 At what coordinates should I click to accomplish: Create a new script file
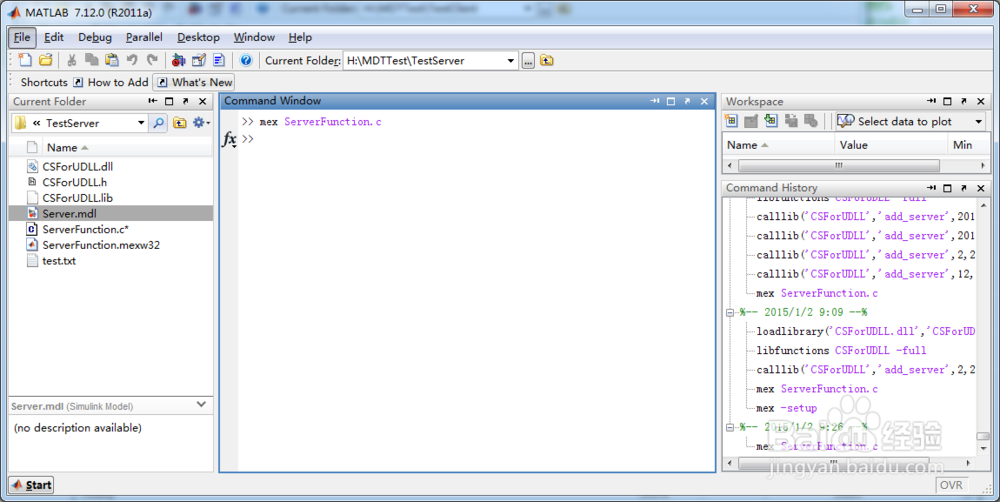pos(25,60)
